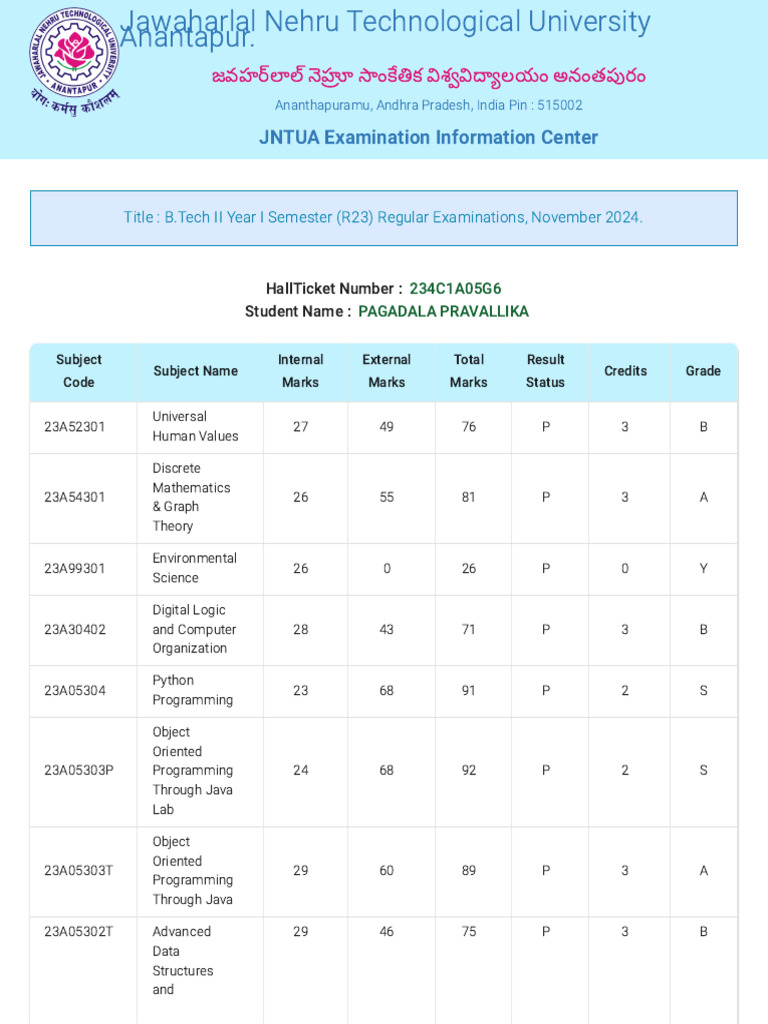Image resolution: width=768 pixels, height=1024 pixels.
Task: Click the exam title B.Tech II Year I Semester
Action: point(383,217)
